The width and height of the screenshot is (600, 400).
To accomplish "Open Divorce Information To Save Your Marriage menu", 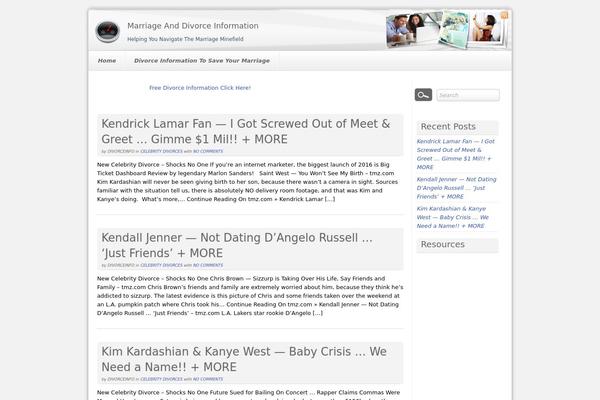I will (202, 60).
